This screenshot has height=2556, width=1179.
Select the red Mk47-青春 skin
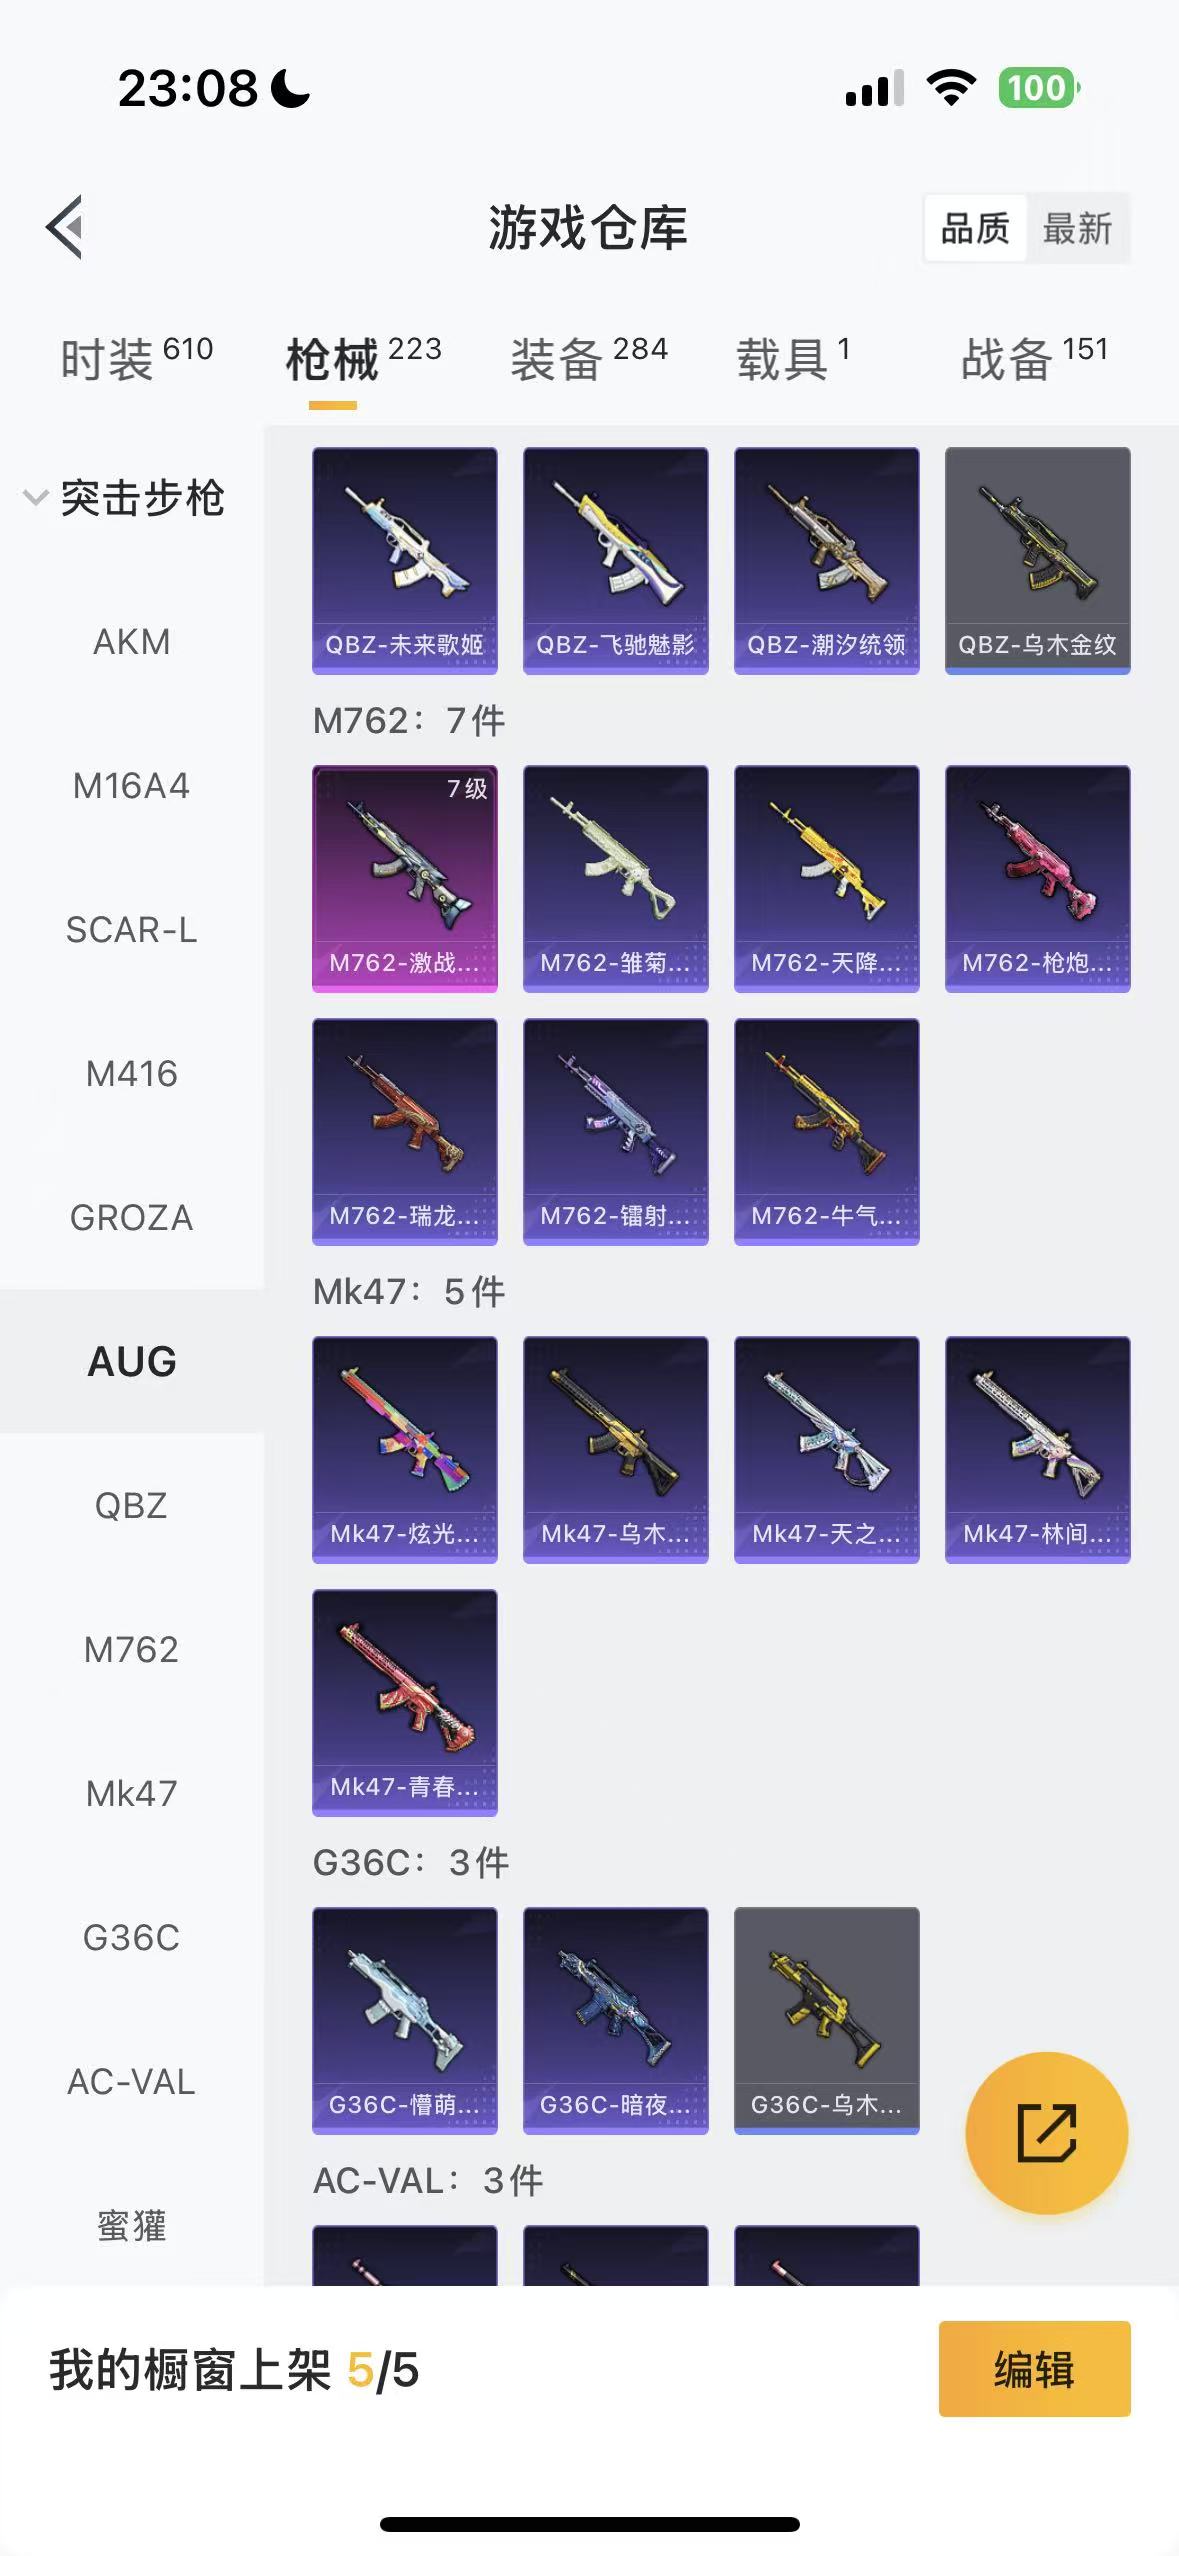pos(405,1703)
